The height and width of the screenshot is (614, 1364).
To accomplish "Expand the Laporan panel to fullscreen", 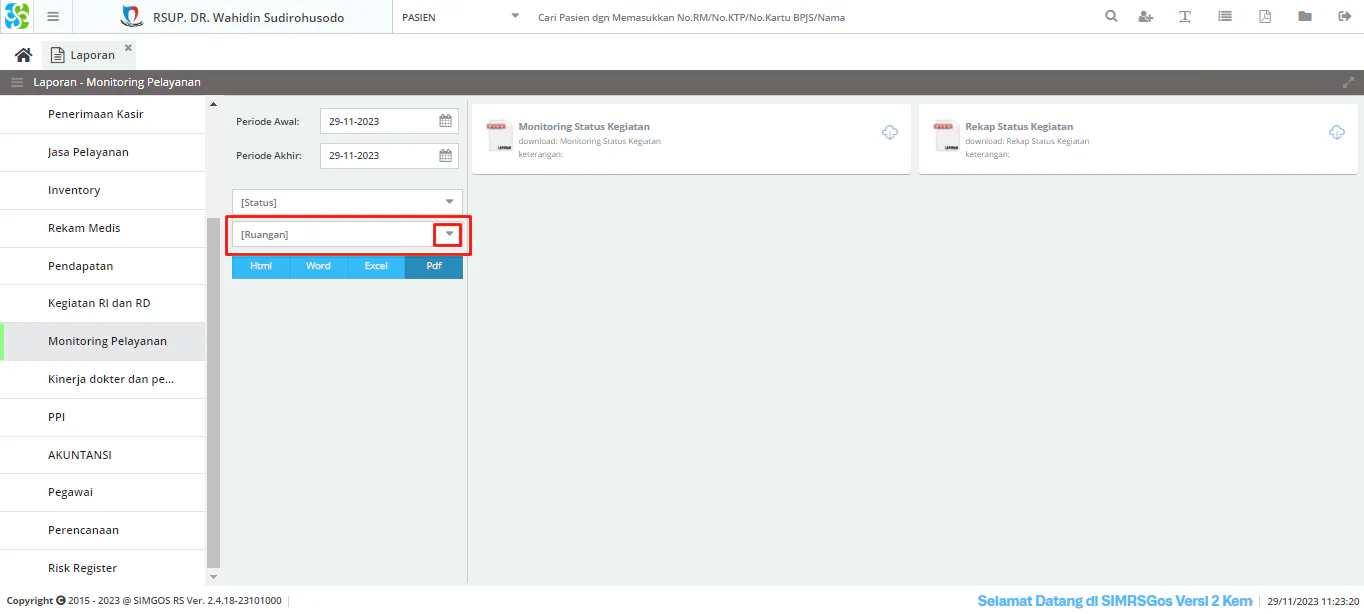I will 1348,82.
